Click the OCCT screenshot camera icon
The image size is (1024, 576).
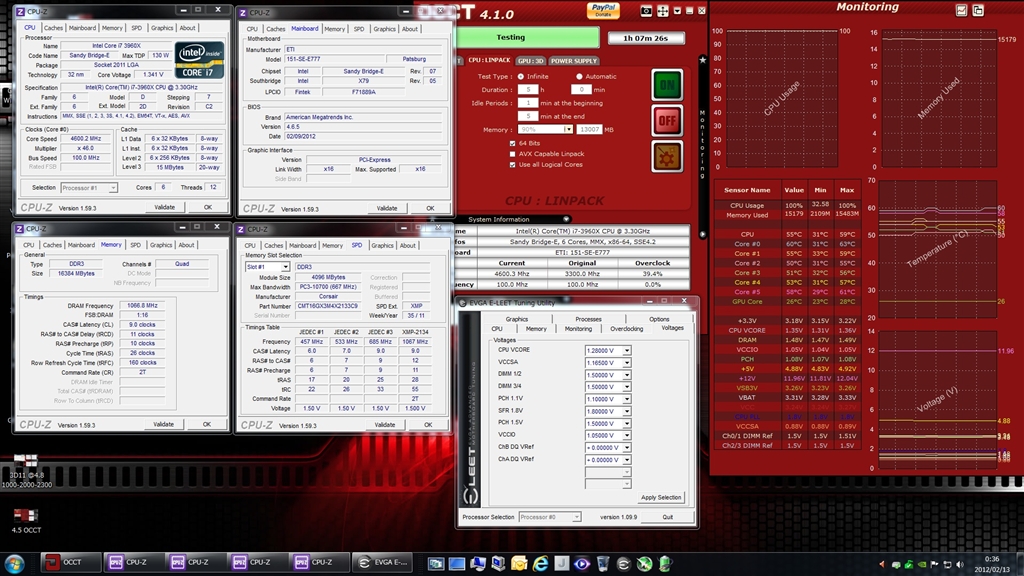(x=646, y=11)
